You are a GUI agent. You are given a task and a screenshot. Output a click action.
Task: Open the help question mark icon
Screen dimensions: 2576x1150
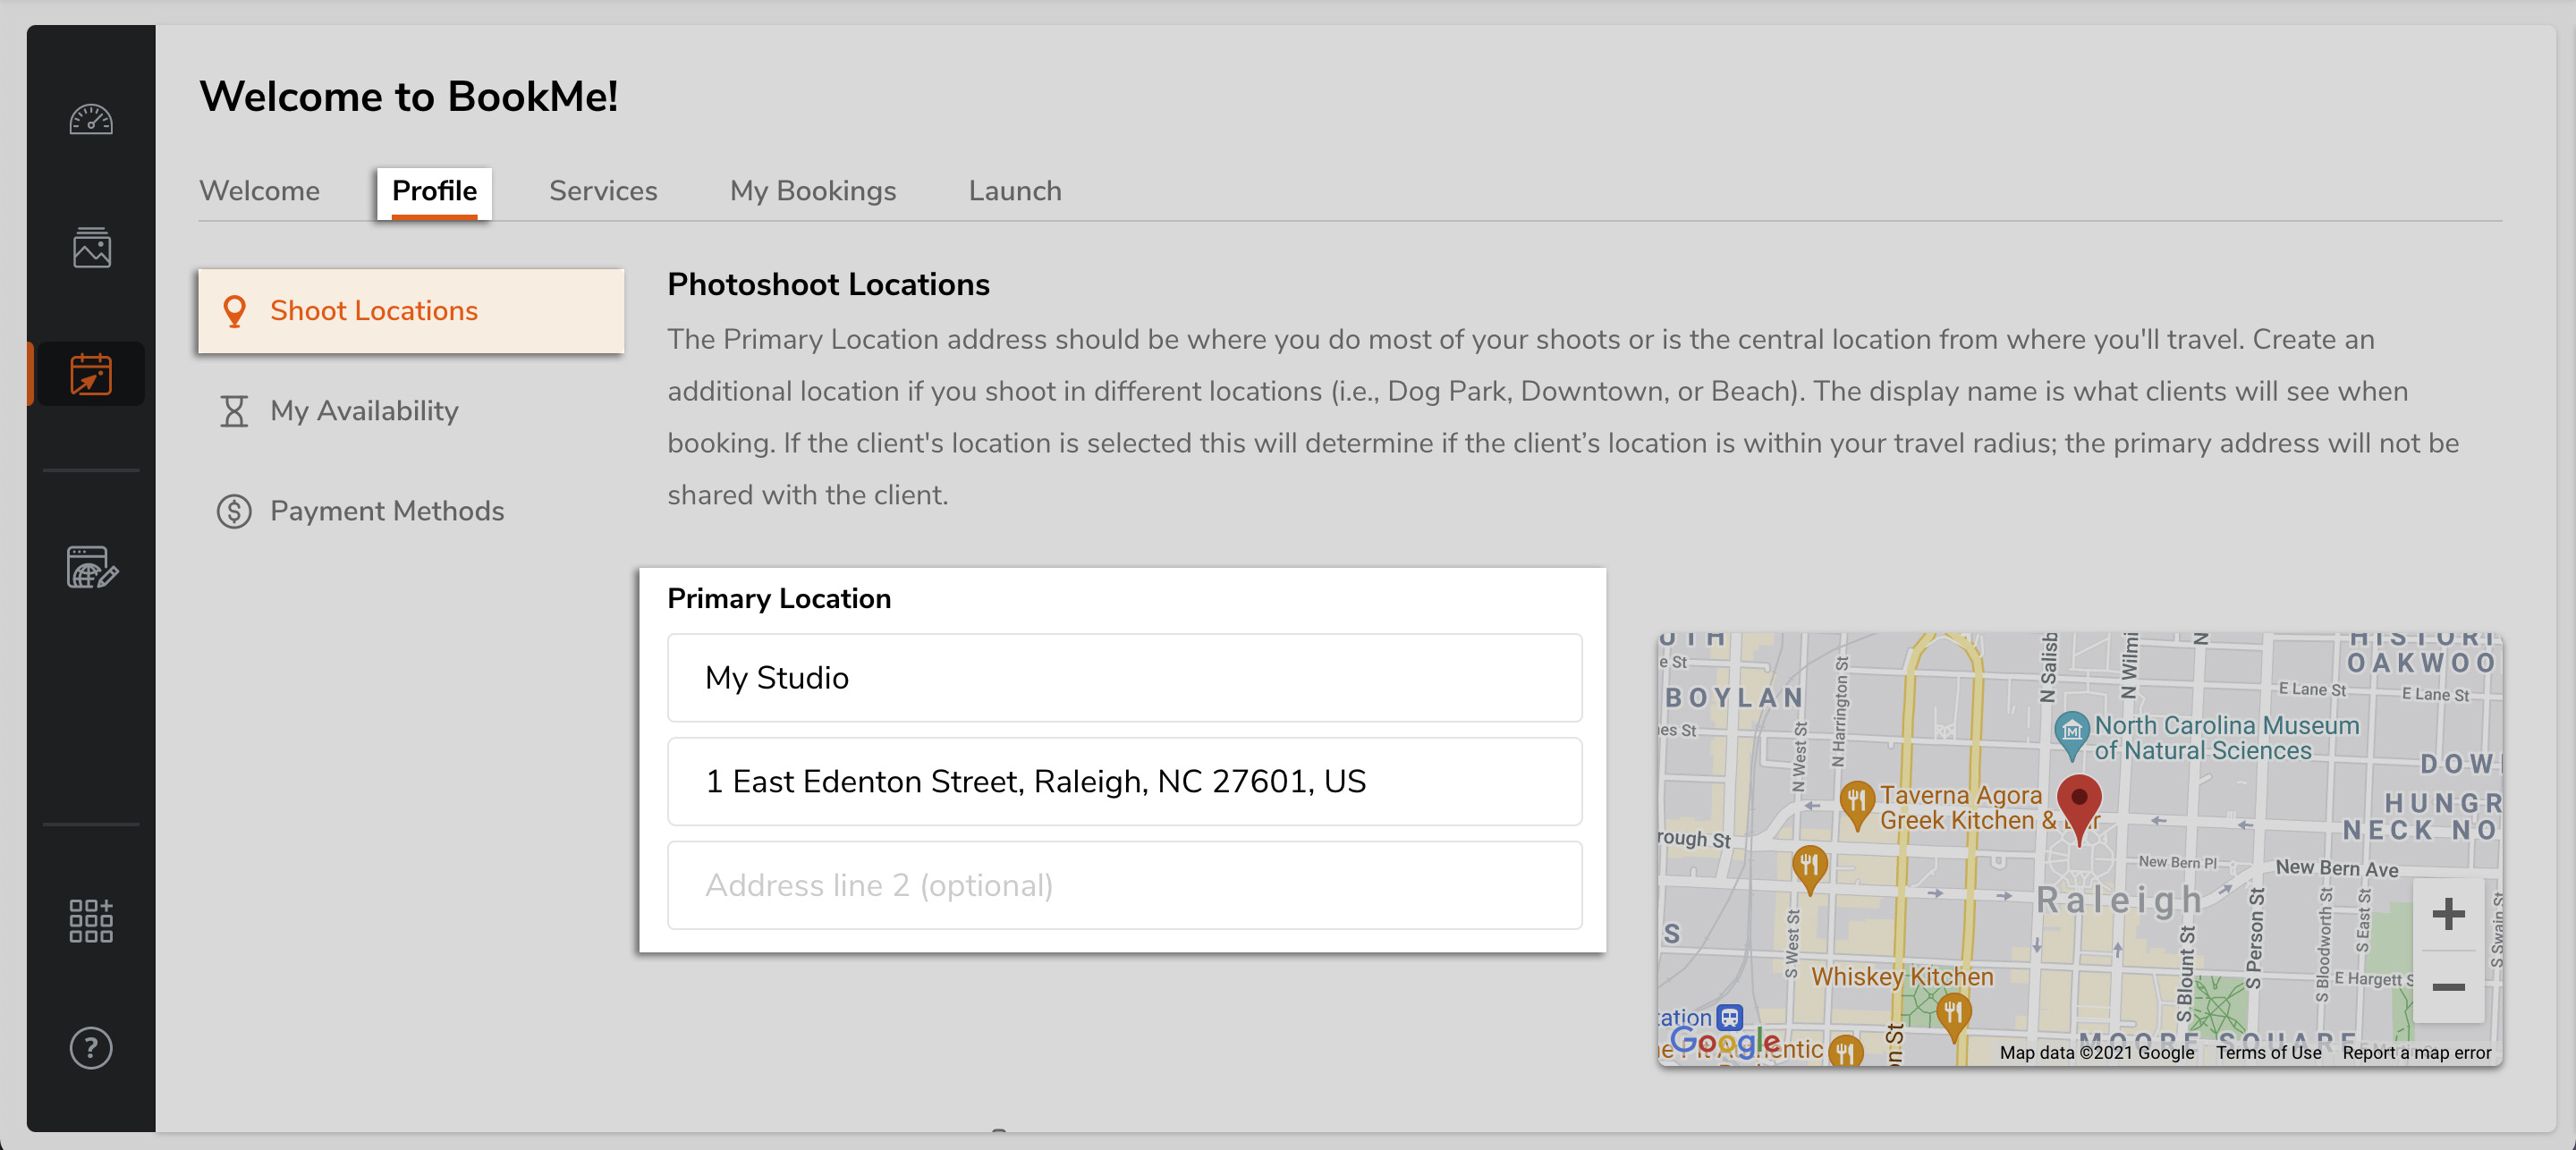point(91,1048)
